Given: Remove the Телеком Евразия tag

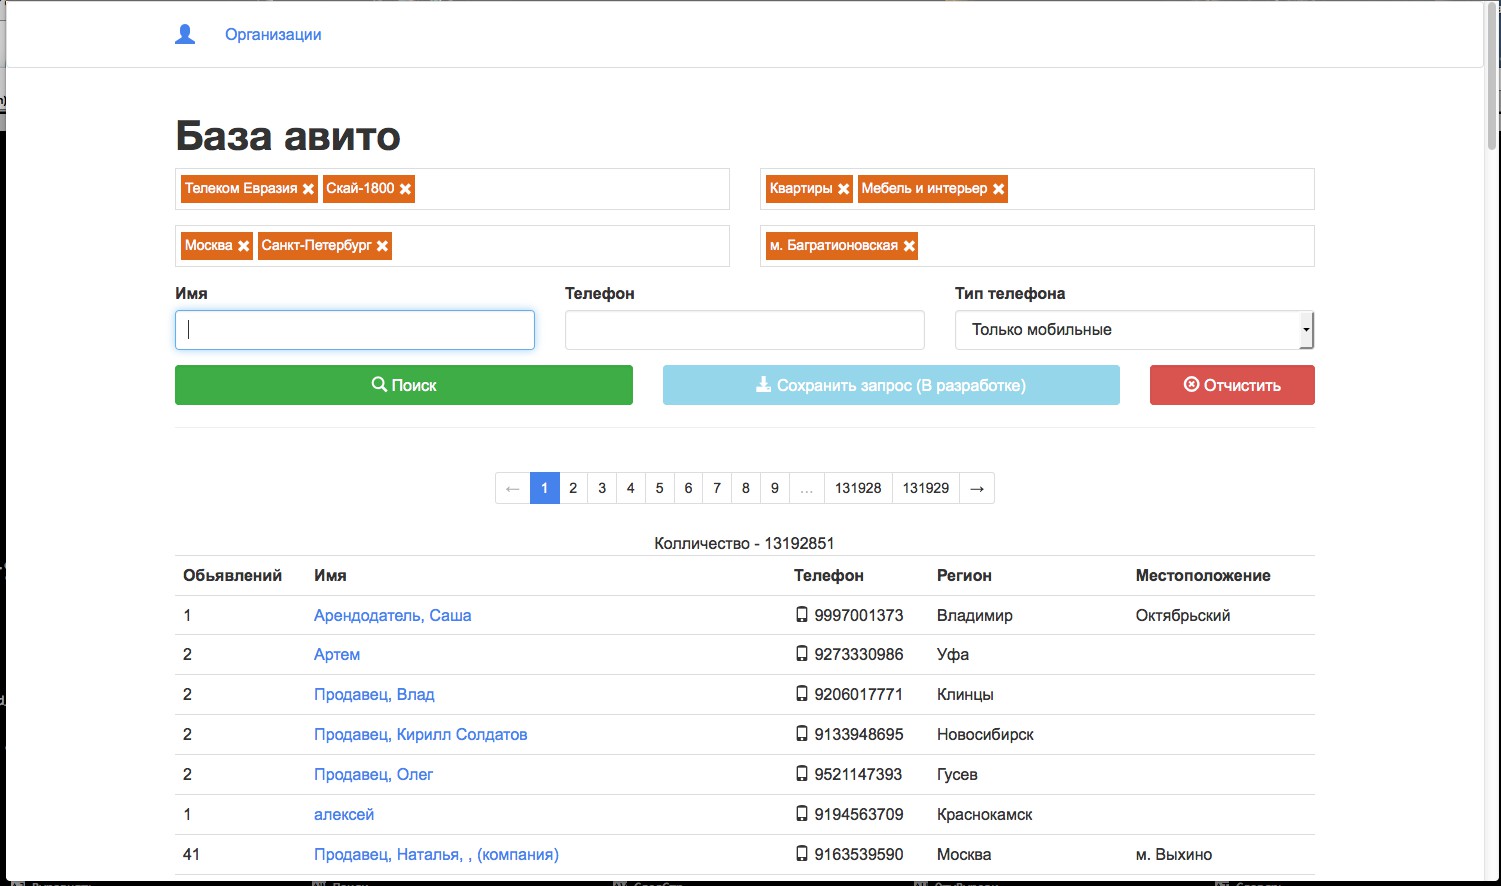Looking at the screenshot, I should point(308,189).
